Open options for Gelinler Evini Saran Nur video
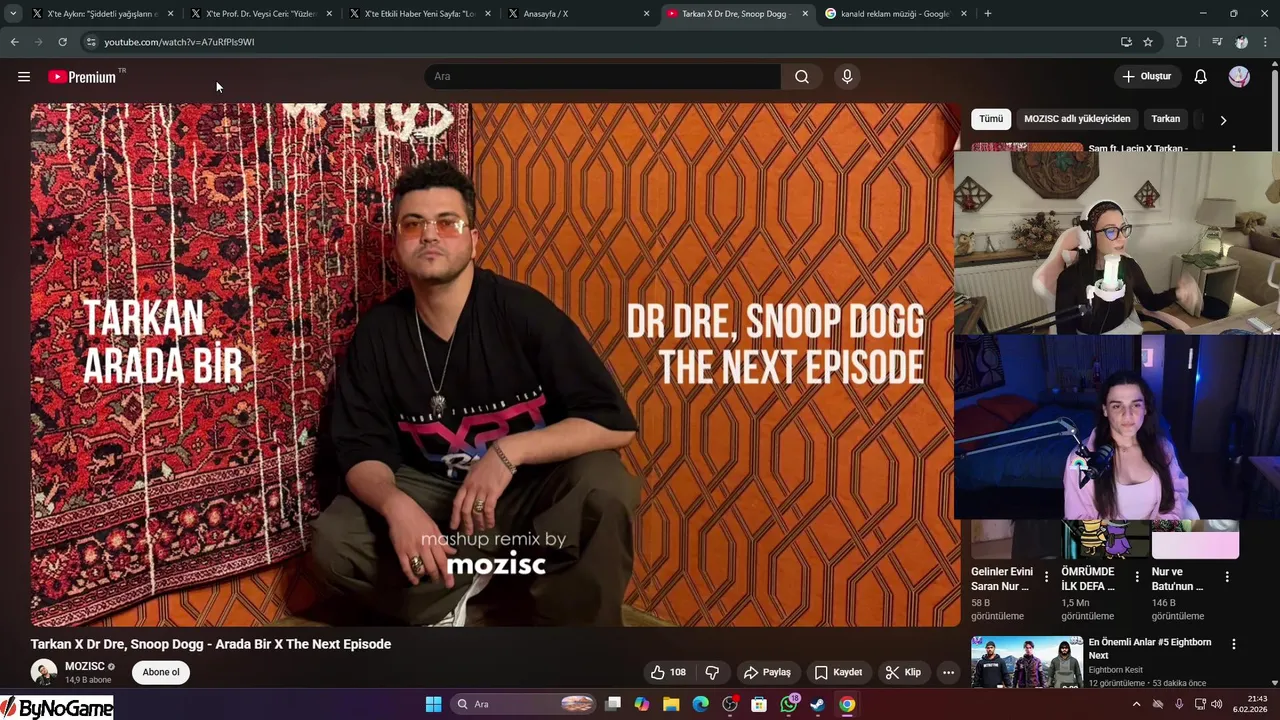 point(1047,577)
